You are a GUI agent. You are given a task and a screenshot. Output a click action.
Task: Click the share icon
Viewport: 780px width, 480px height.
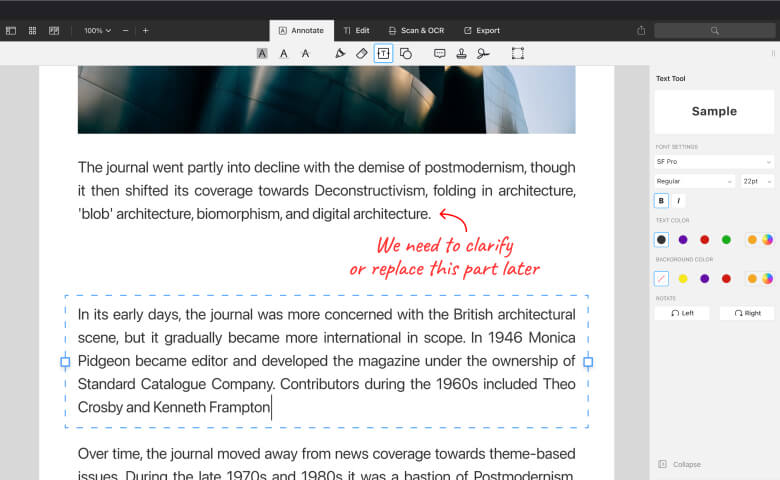(641, 30)
